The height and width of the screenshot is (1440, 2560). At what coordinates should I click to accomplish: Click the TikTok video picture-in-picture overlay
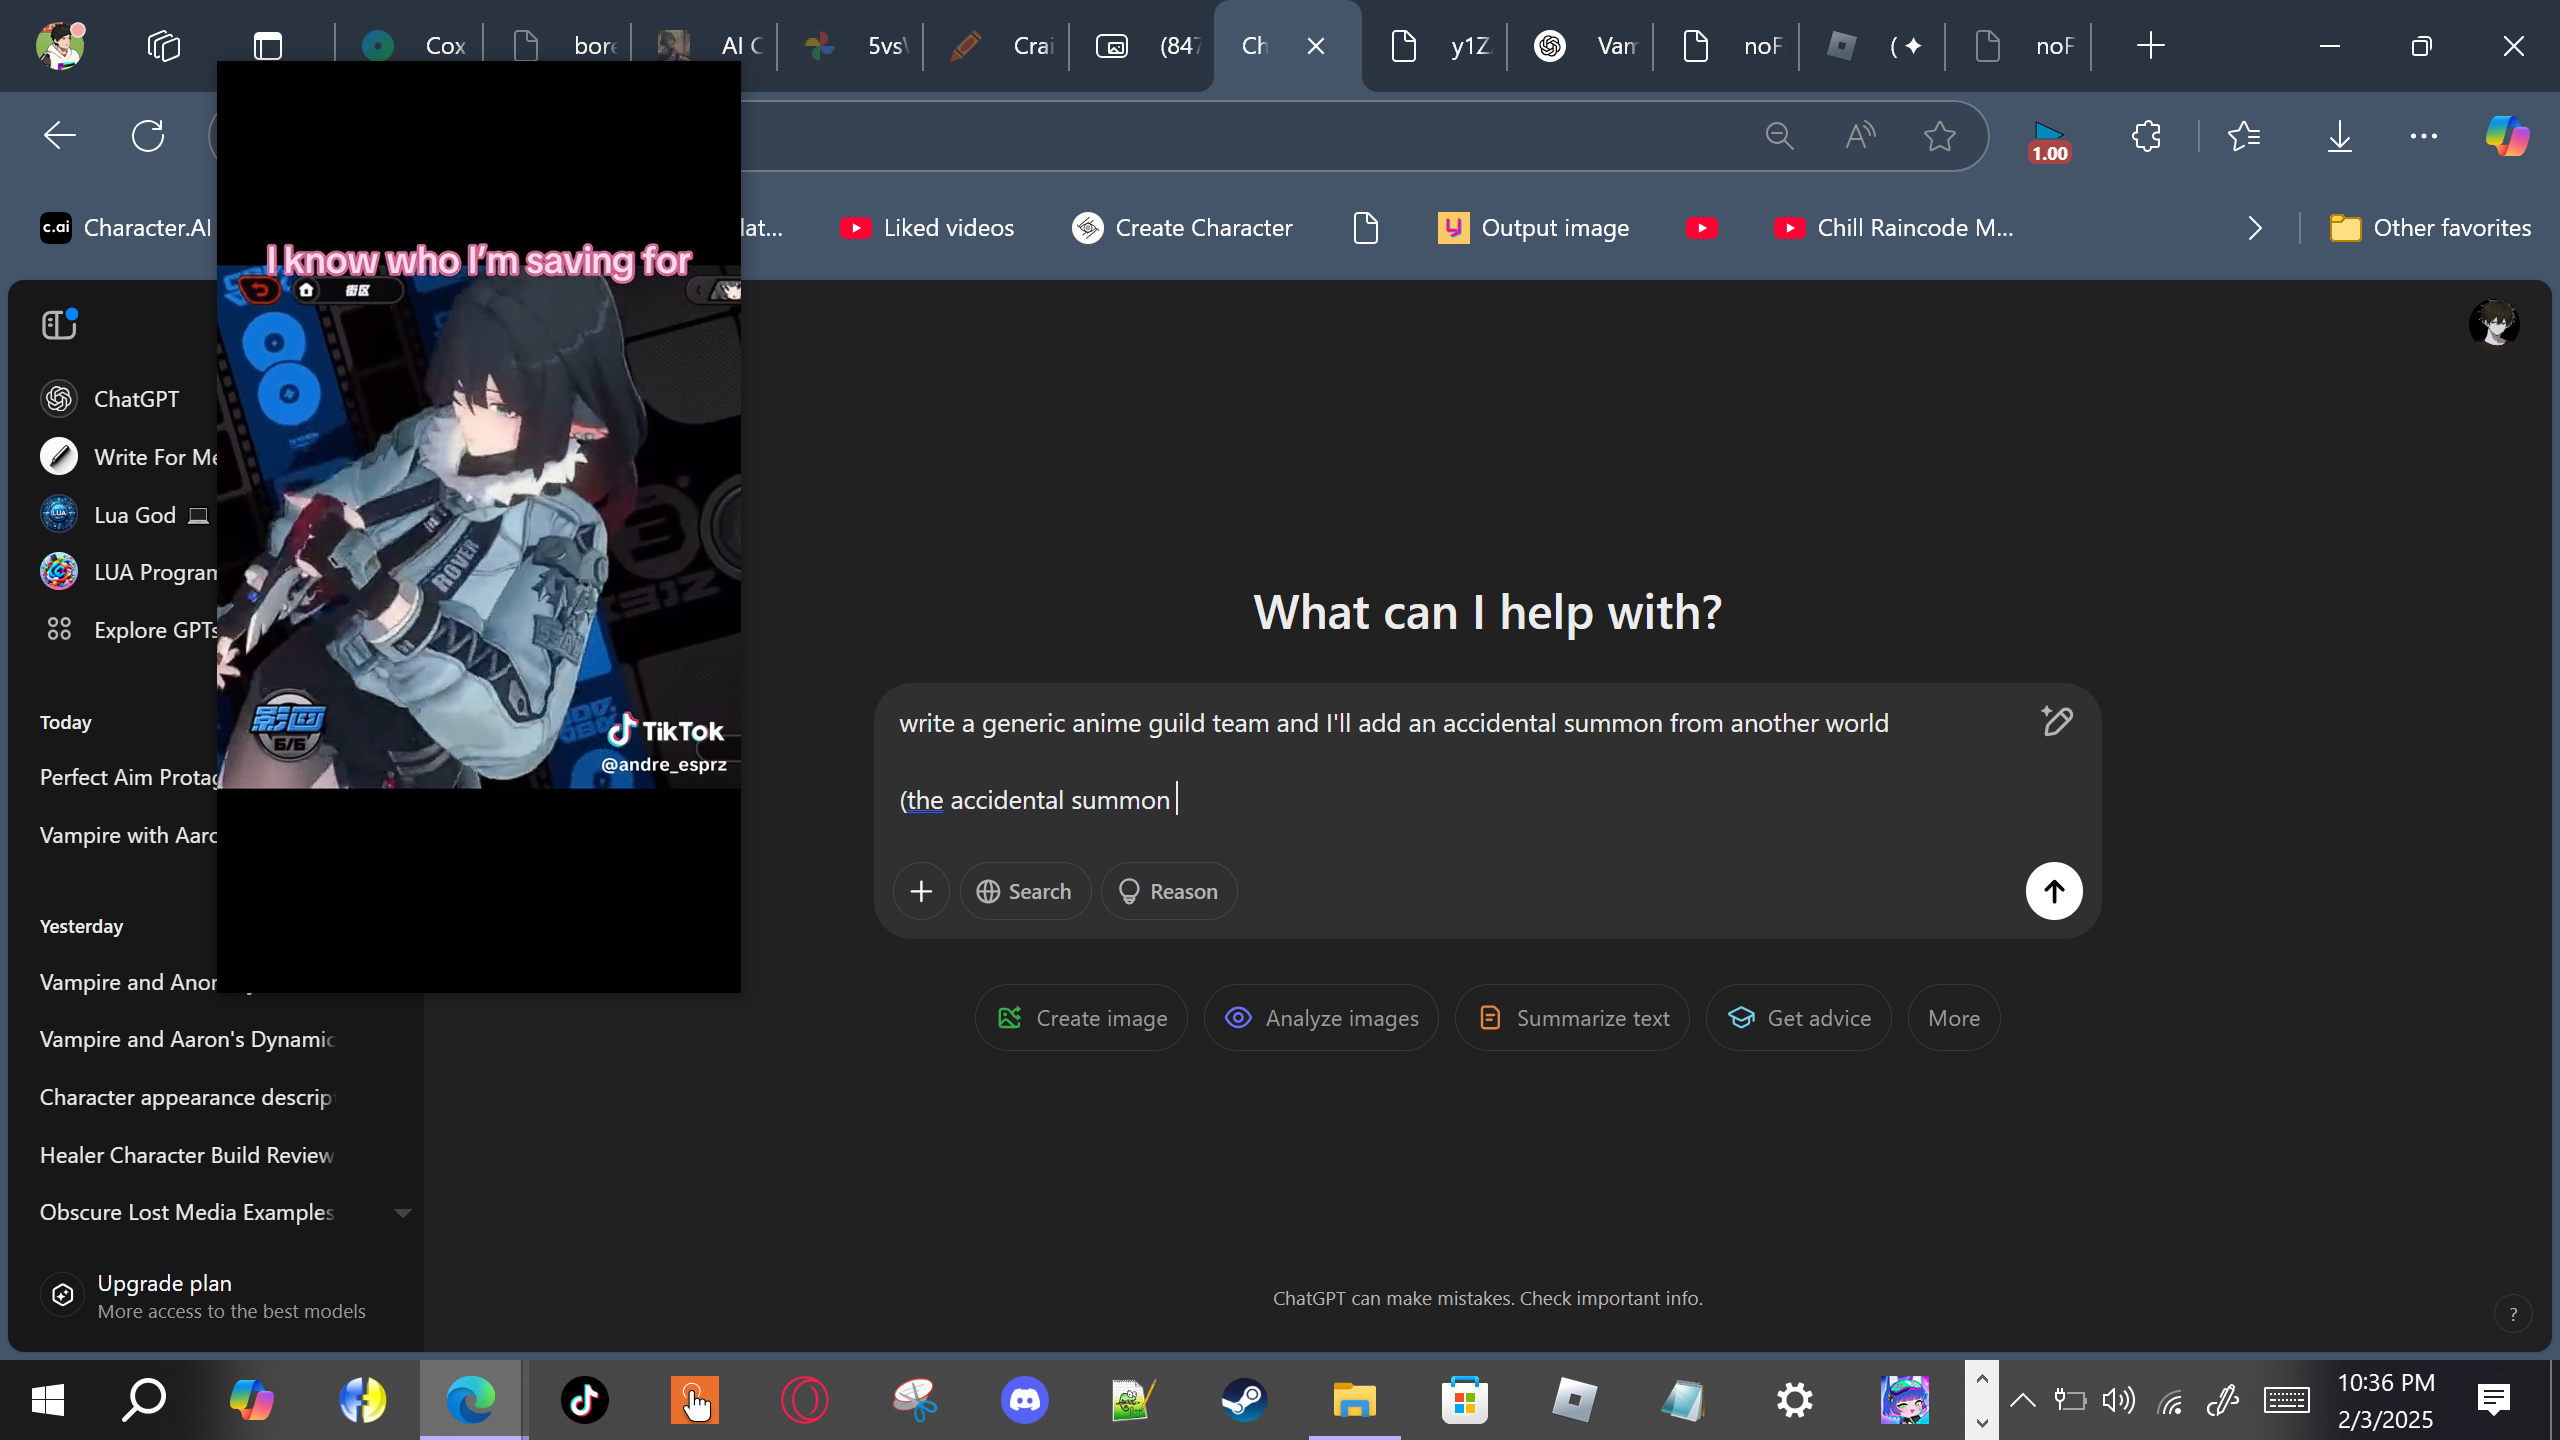pyautogui.click(x=479, y=527)
